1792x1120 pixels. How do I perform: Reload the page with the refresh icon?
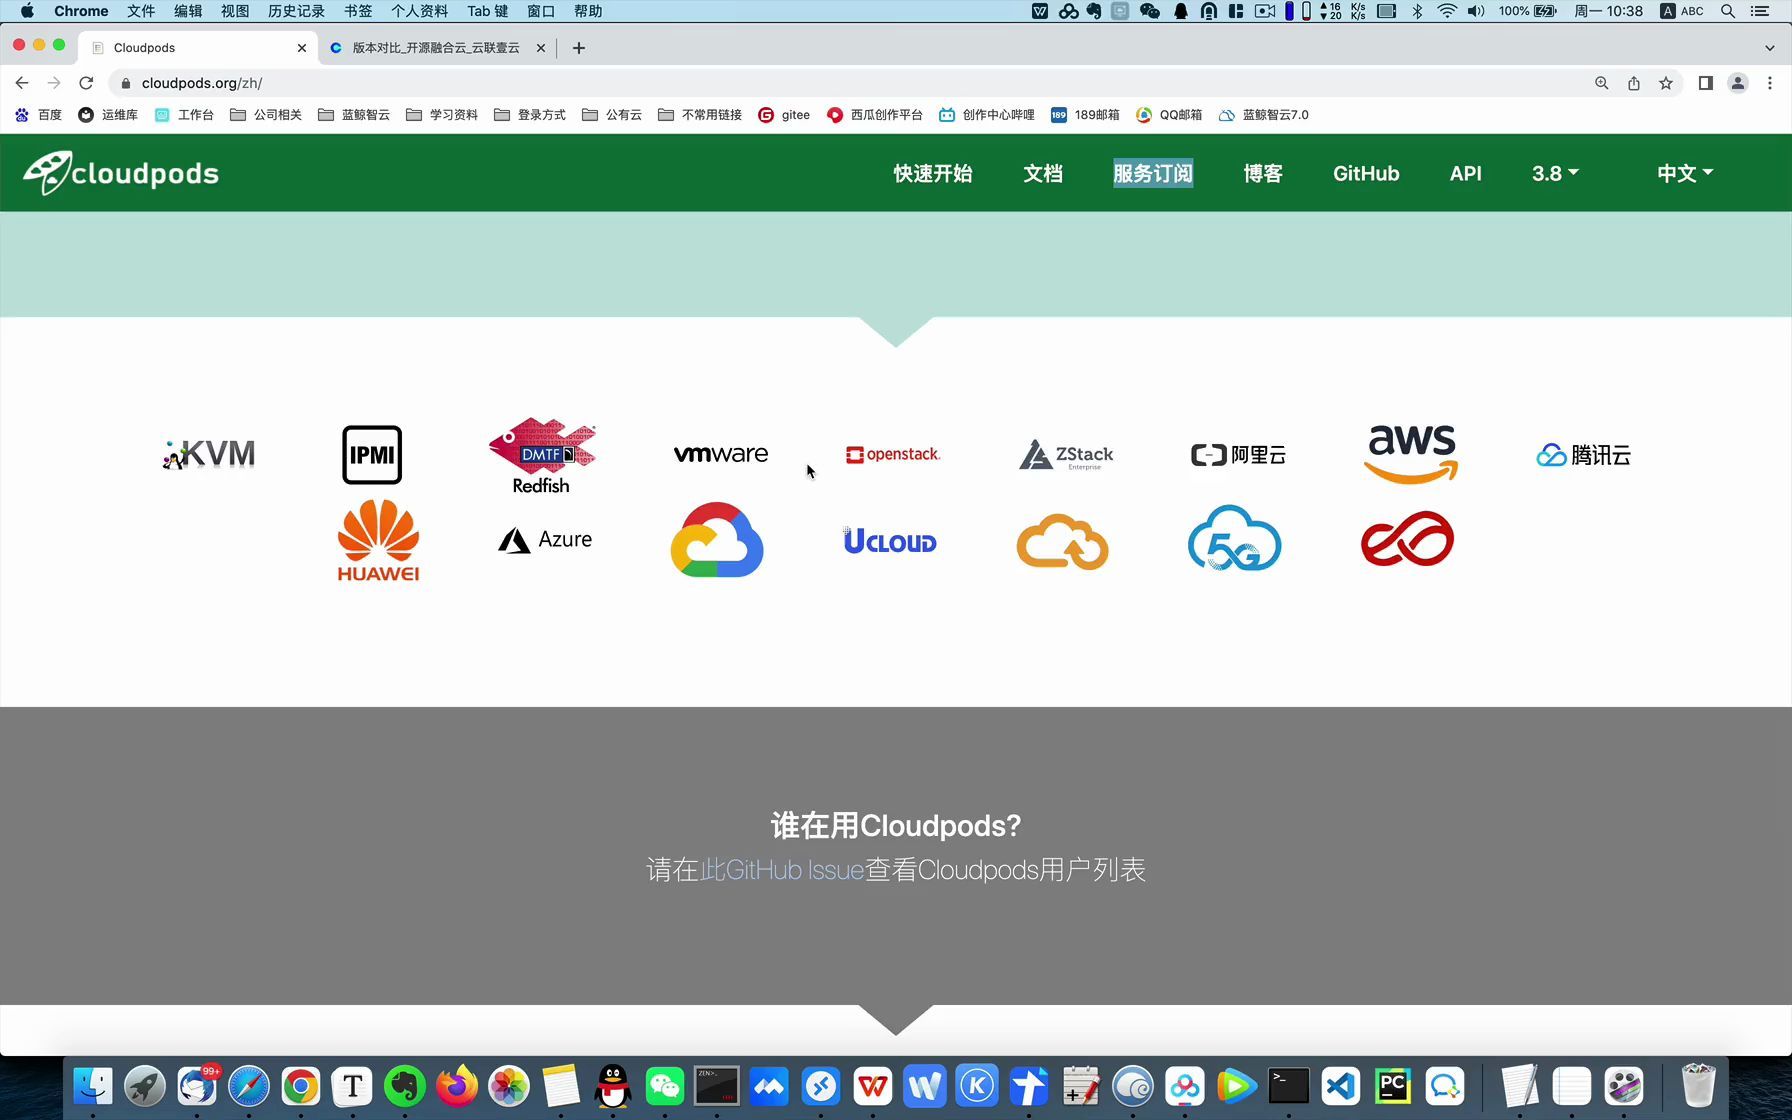(86, 83)
